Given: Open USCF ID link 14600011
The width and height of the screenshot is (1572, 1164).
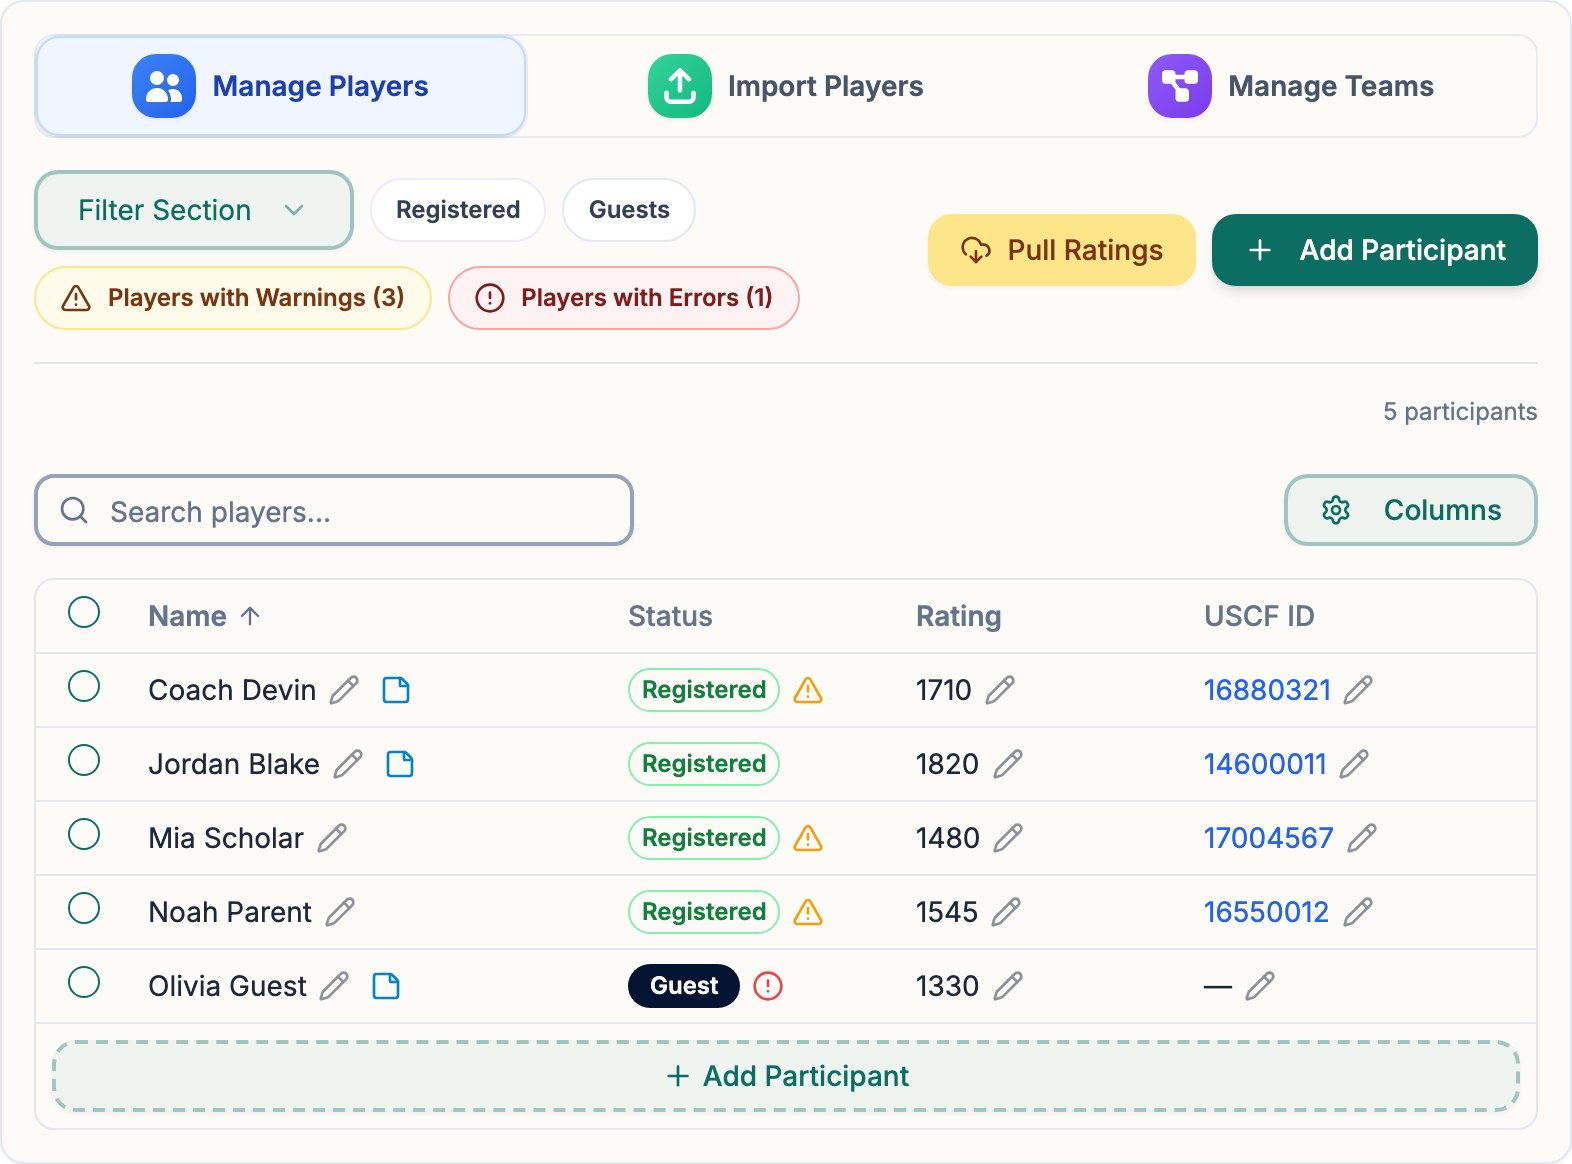Looking at the screenshot, I should pos(1265,764).
